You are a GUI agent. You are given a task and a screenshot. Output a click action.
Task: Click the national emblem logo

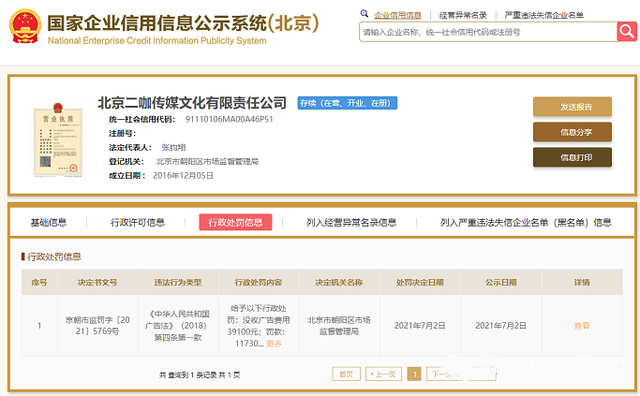(x=25, y=27)
